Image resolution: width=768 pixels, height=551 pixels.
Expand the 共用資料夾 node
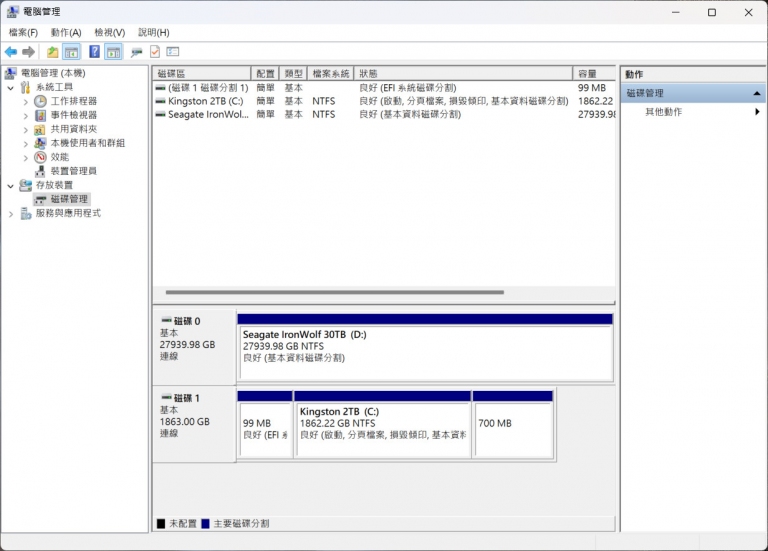[x=25, y=130]
